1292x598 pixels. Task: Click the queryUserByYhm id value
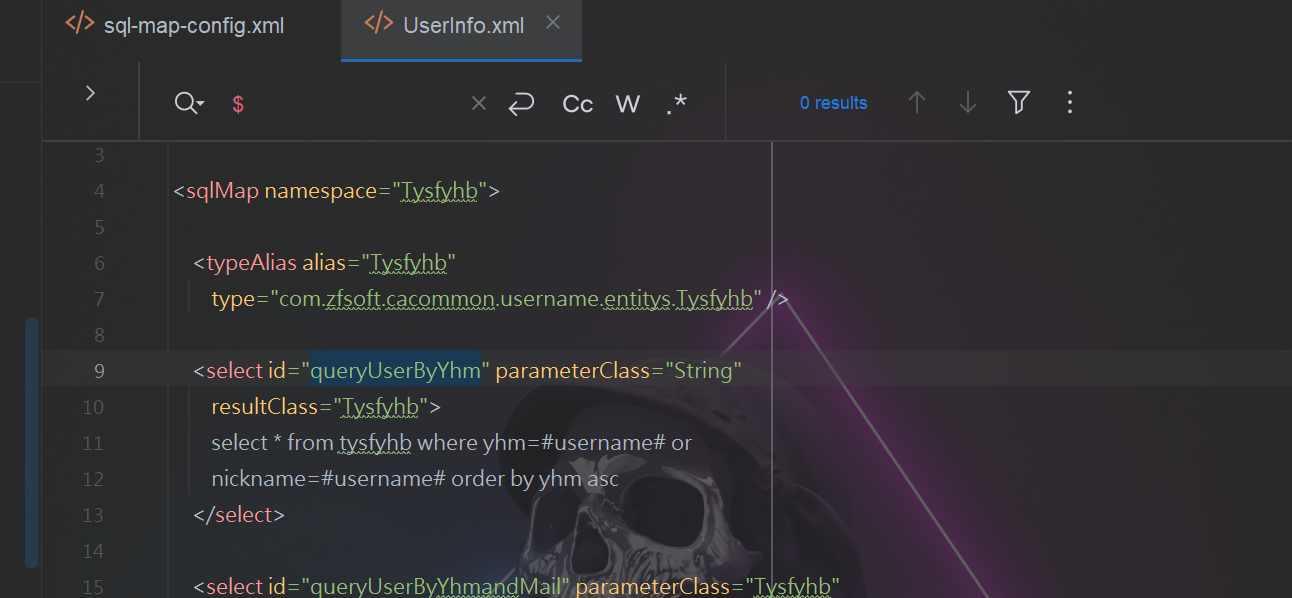396,371
